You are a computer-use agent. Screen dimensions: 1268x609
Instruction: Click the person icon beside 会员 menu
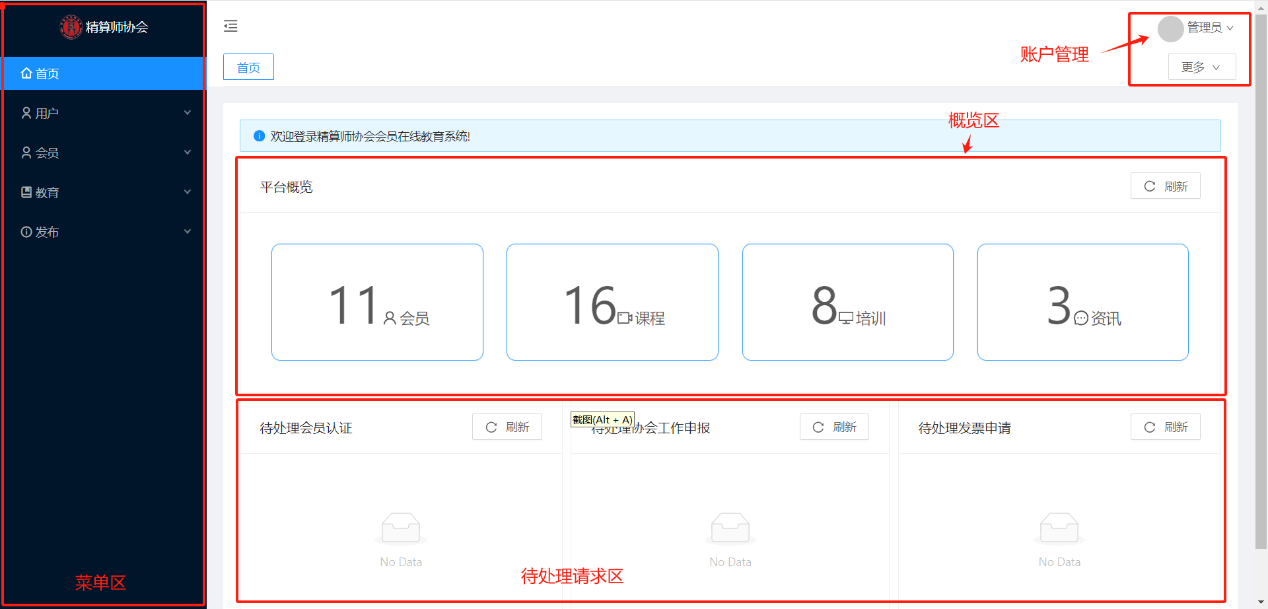[x=26, y=153]
